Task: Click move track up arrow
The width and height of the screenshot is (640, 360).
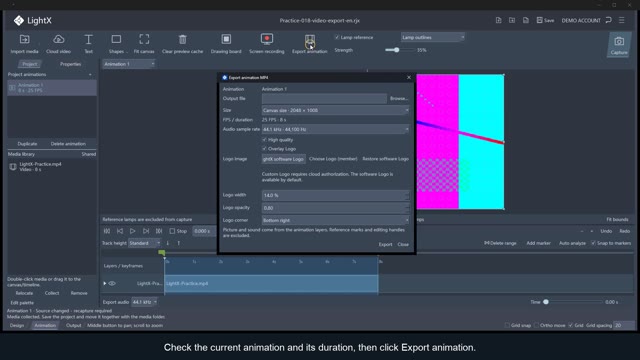Action: coord(178,243)
